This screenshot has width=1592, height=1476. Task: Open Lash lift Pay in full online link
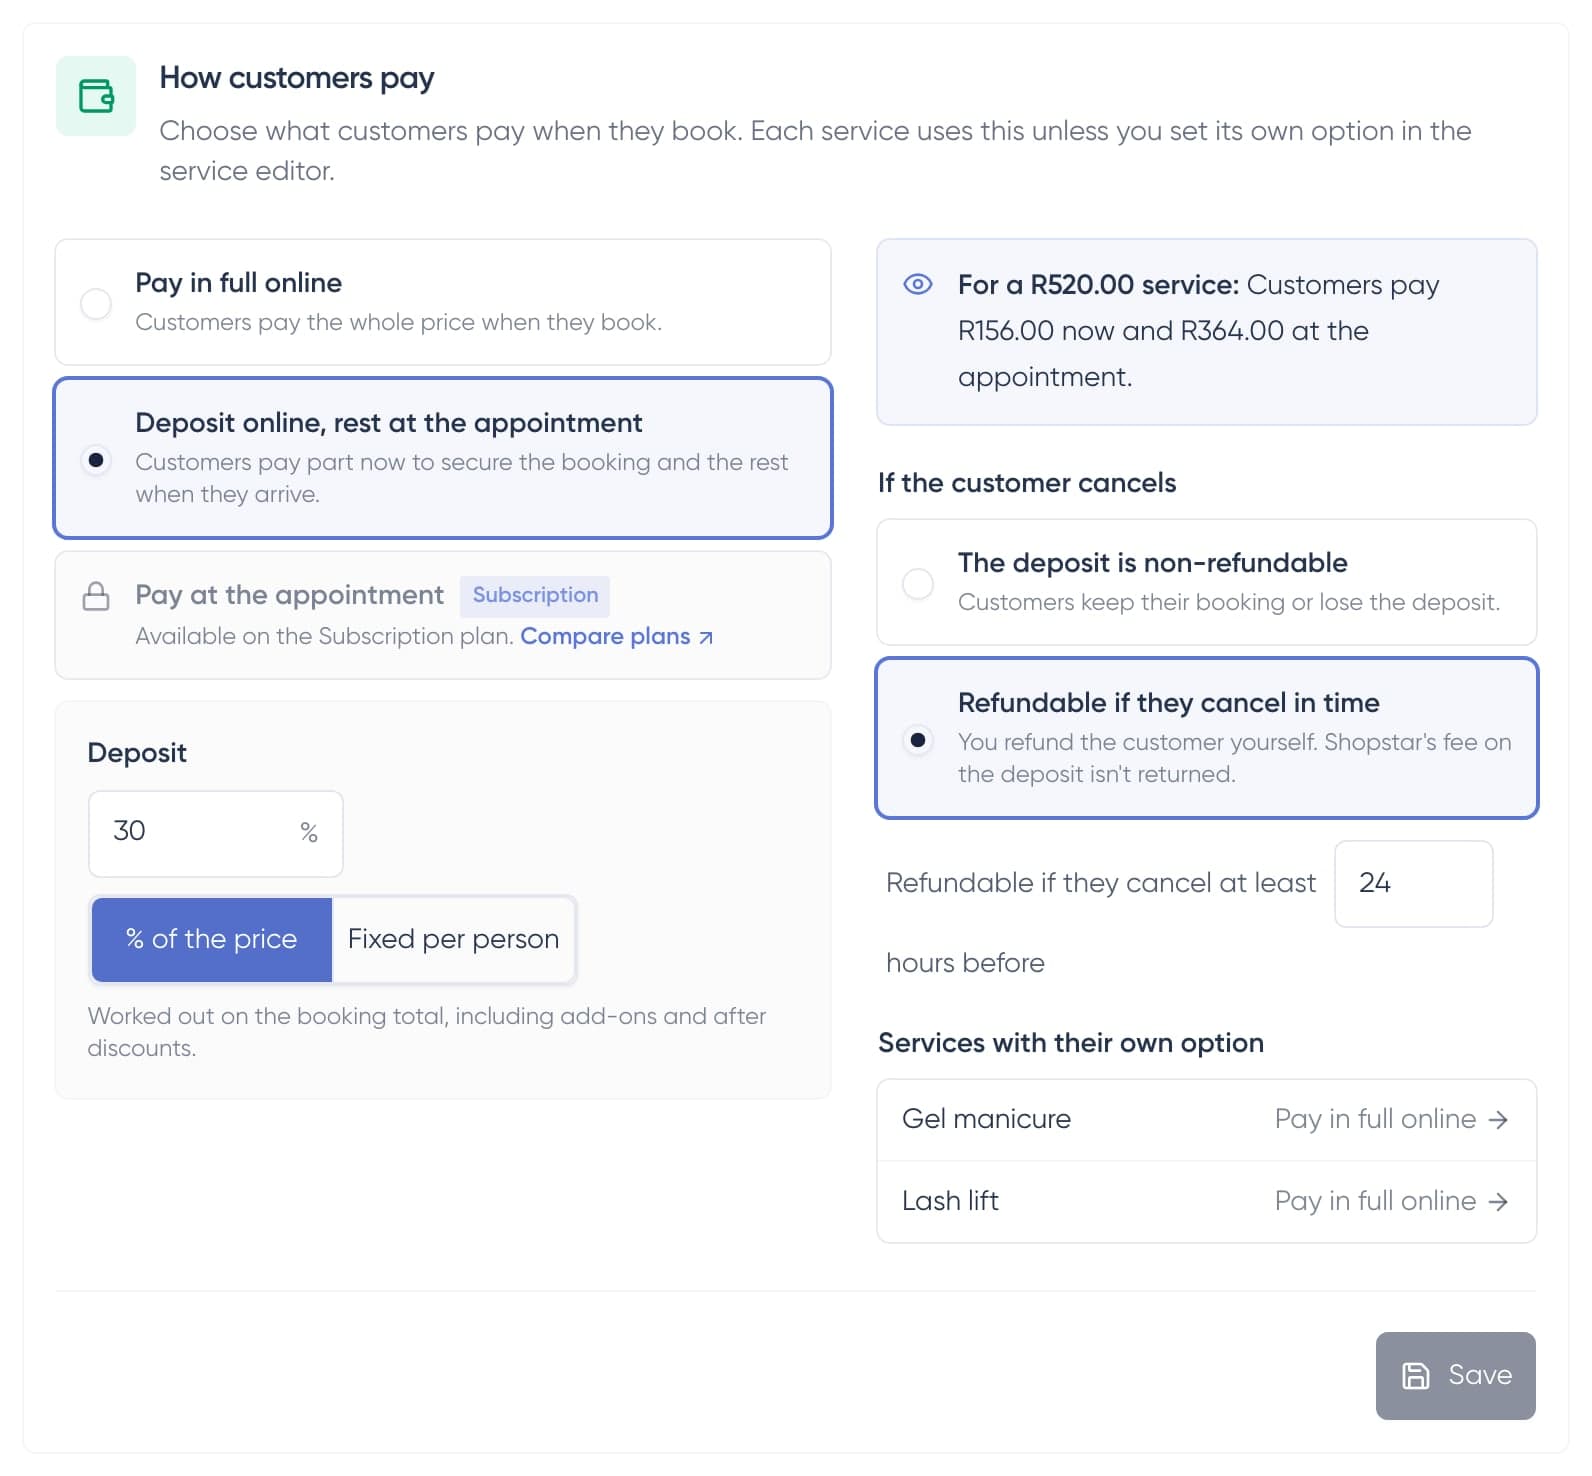[1391, 1201]
